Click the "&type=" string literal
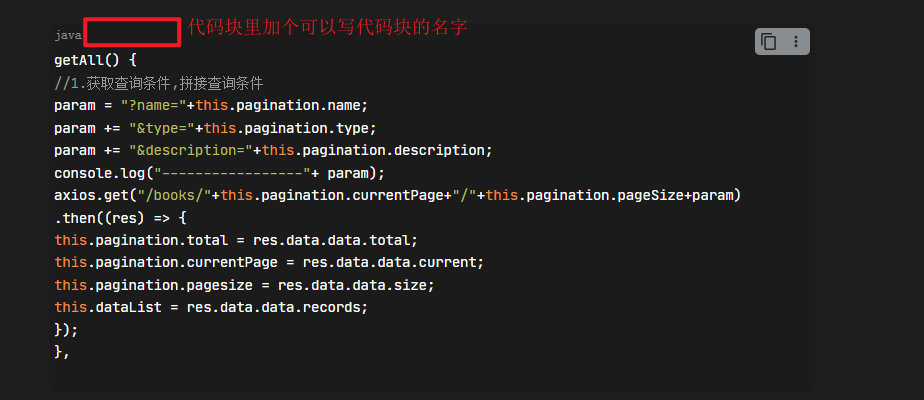924x400 pixels. (x=161, y=127)
